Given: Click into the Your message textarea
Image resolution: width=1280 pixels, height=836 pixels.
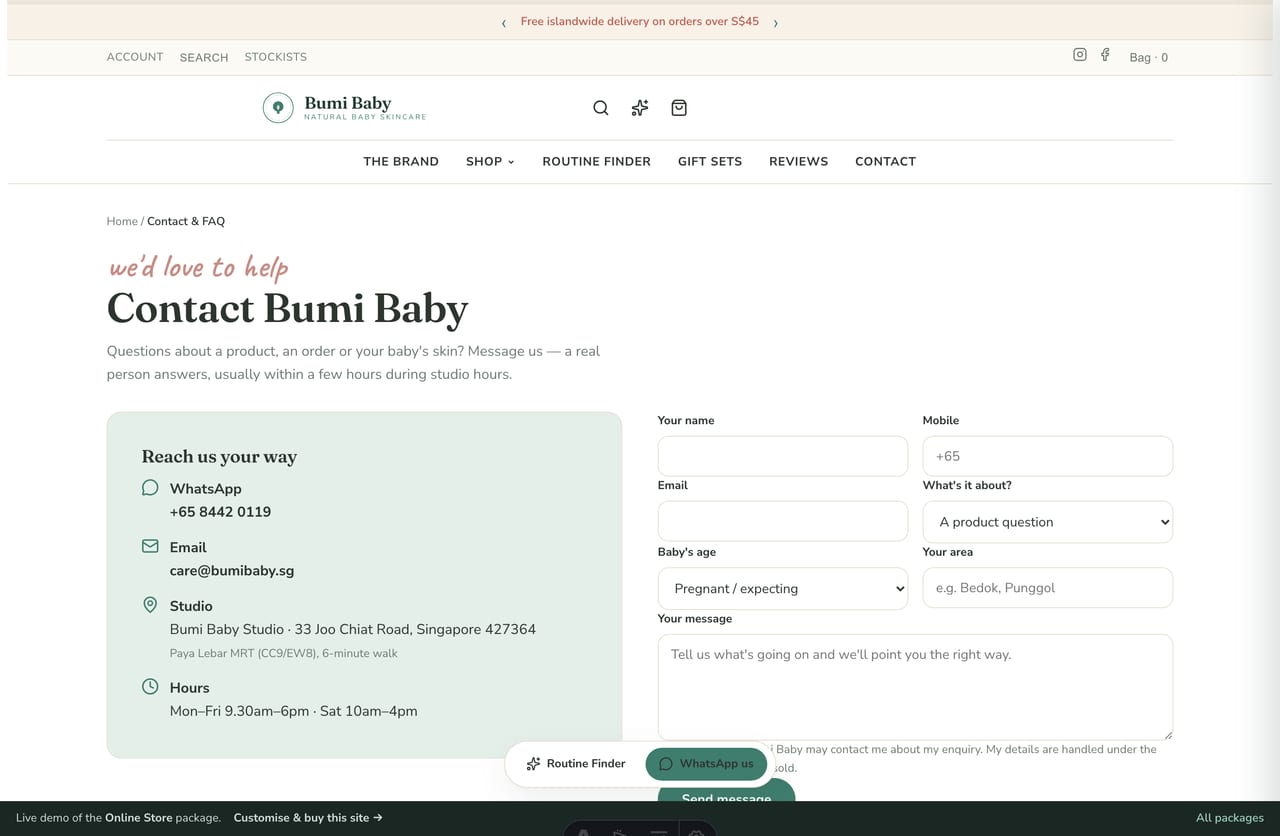Looking at the screenshot, I should (x=915, y=687).
